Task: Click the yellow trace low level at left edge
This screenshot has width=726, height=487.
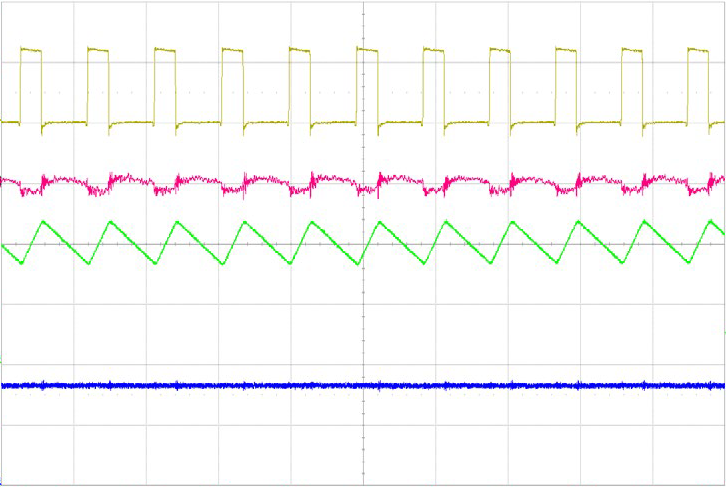Action: point(10,122)
